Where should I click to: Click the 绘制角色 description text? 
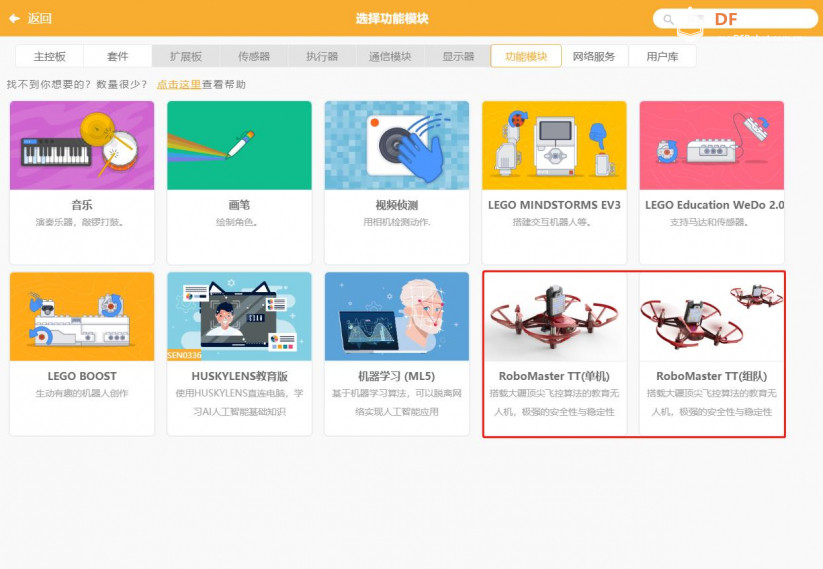pos(237,222)
